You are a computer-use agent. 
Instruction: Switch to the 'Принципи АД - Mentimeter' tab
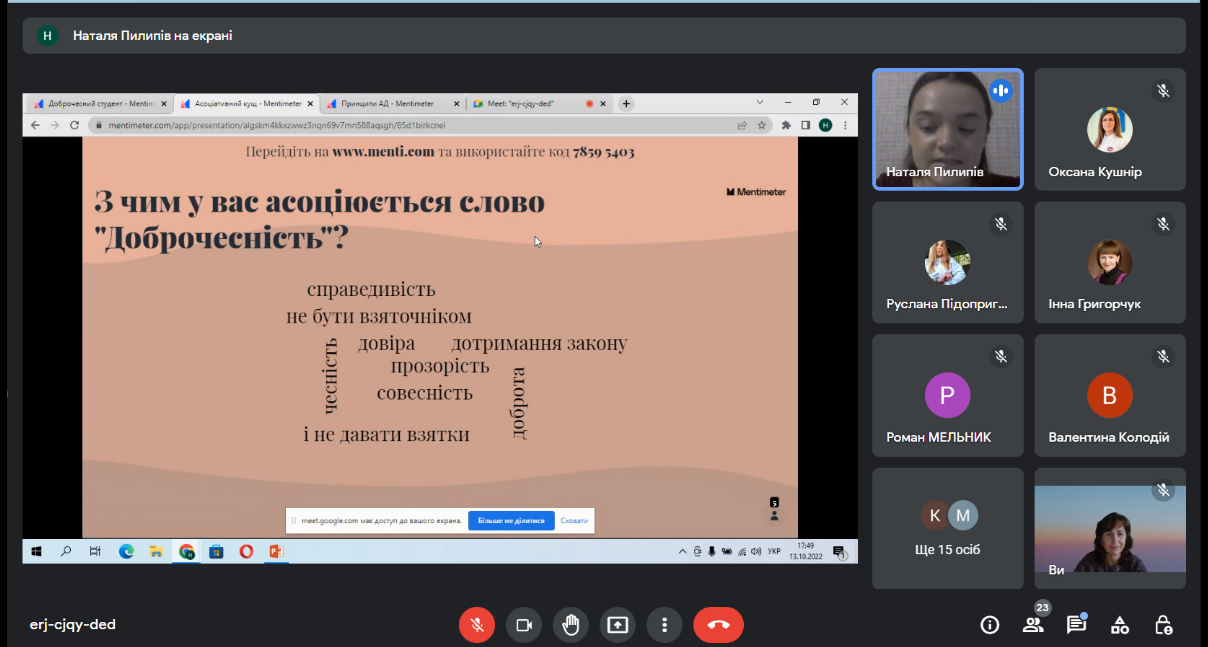[x=392, y=103]
